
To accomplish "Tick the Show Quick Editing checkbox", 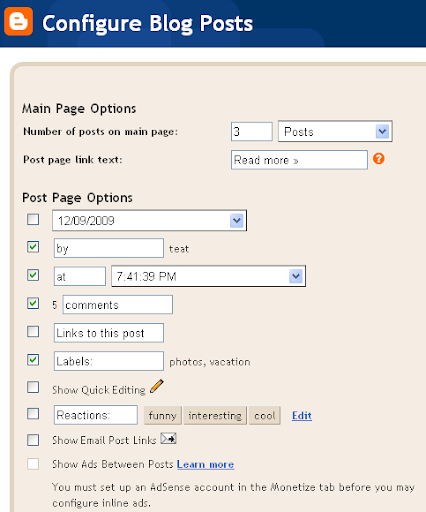I will click(33, 387).
